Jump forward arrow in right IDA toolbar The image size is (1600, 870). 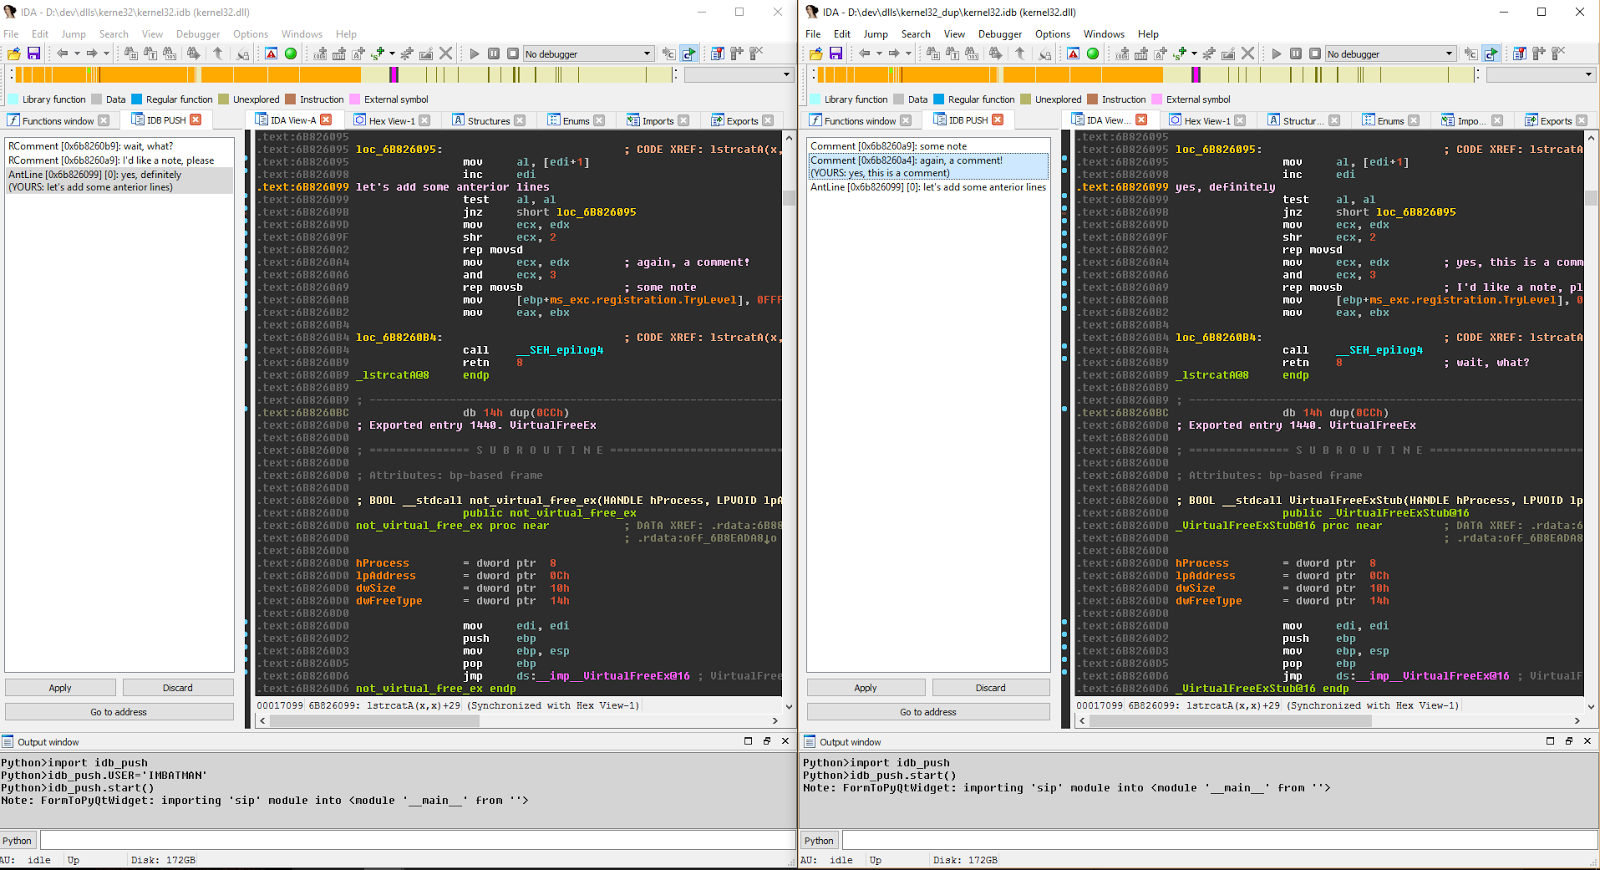[x=894, y=54]
